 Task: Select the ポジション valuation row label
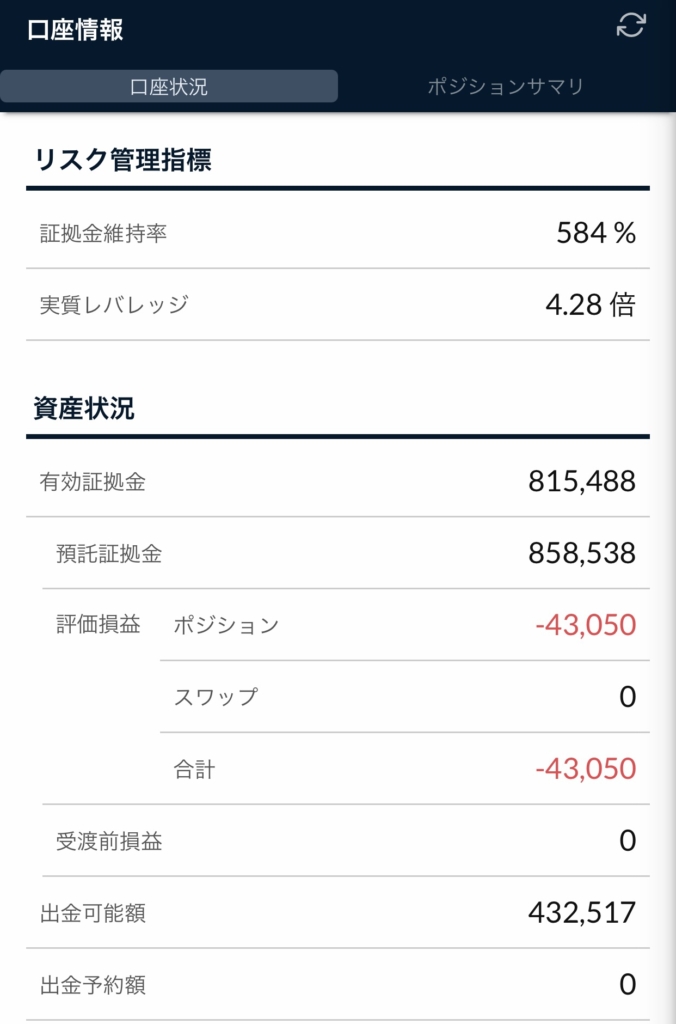[226, 625]
